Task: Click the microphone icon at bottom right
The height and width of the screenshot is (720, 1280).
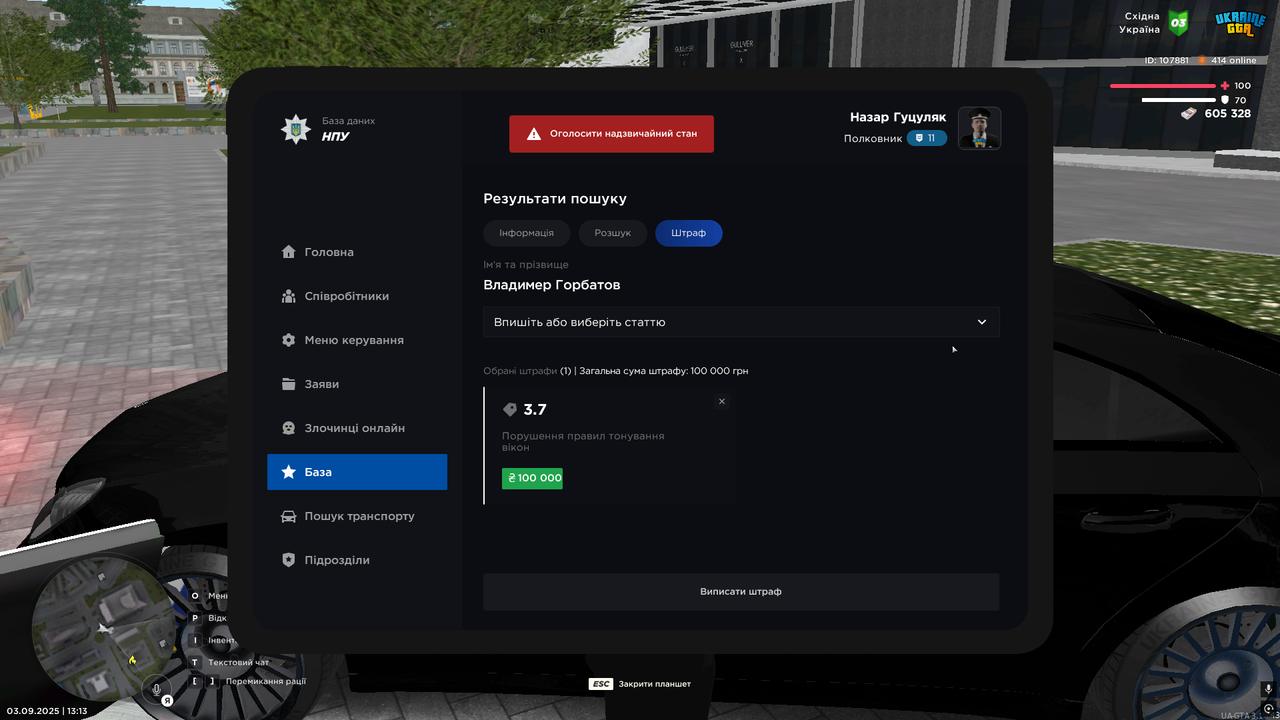Action: (x=1268, y=689)
